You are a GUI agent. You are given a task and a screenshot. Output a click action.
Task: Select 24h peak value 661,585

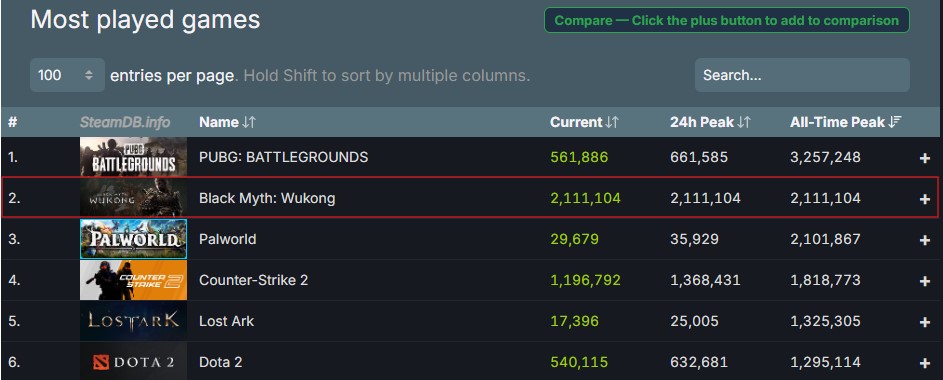click(x=699, y=157)
